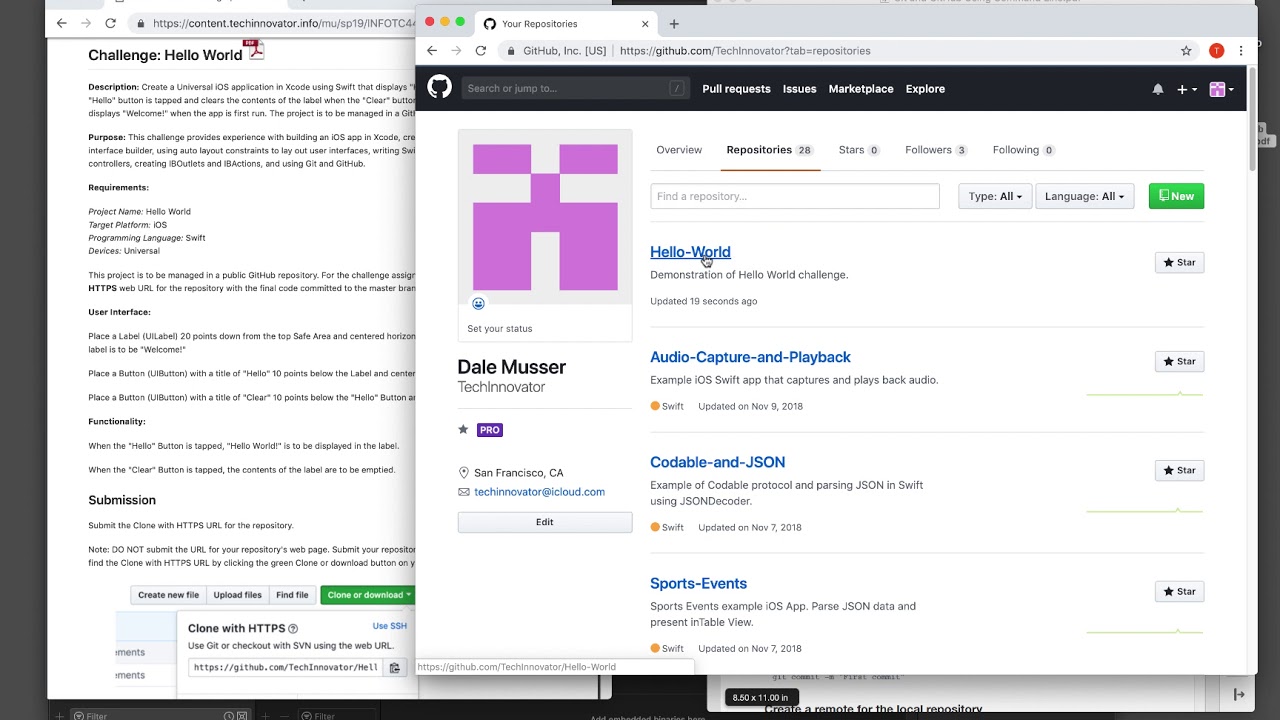The image size is (1280, 720).
Task: Create a repository with the green New button
Action: [x=1176, y=196]
